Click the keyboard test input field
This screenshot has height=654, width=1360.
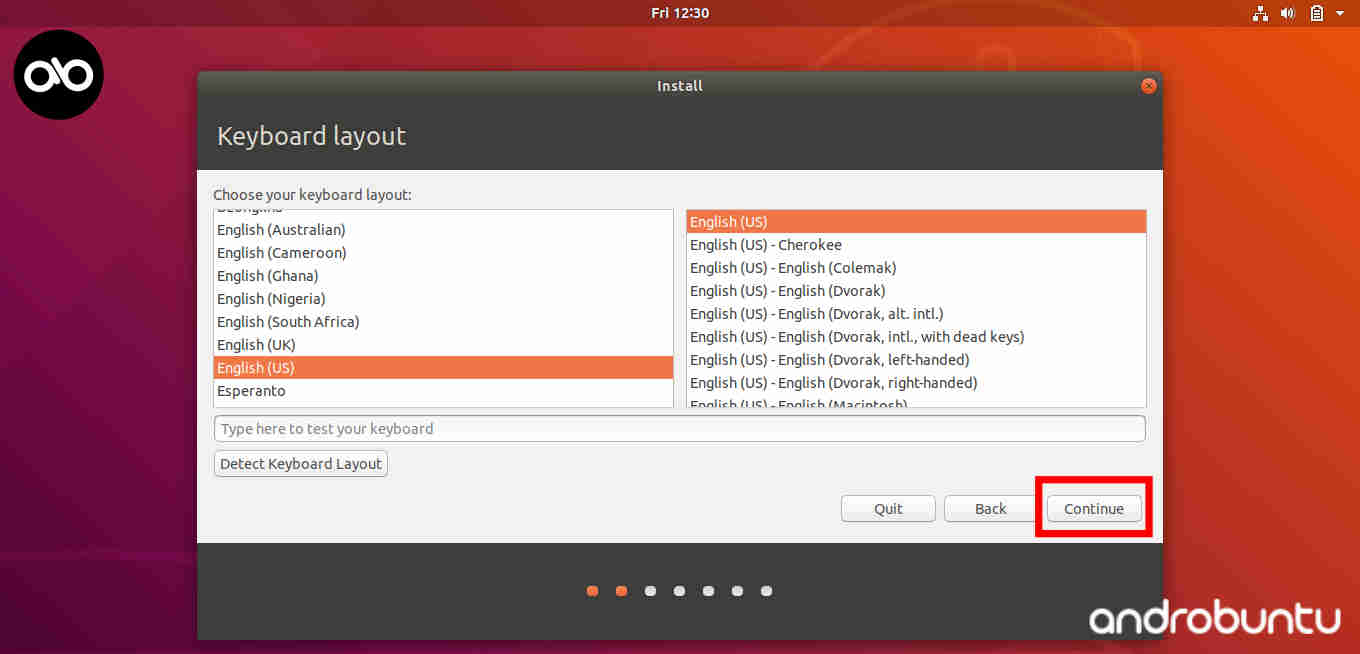click(679, 428)
